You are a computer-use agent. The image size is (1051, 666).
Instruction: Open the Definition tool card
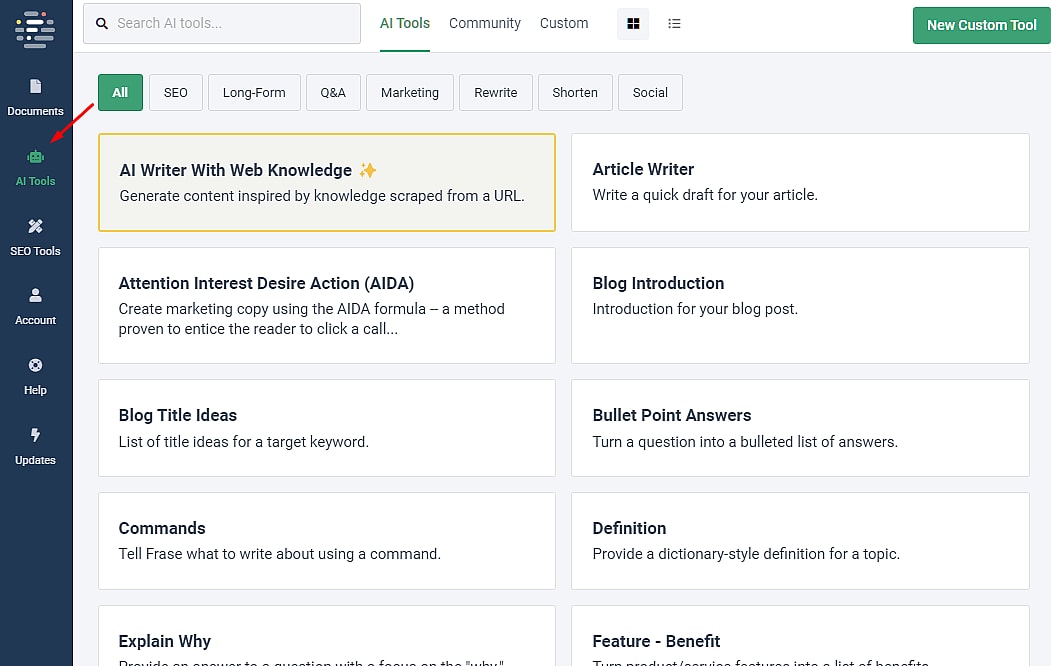pos(800,541)
